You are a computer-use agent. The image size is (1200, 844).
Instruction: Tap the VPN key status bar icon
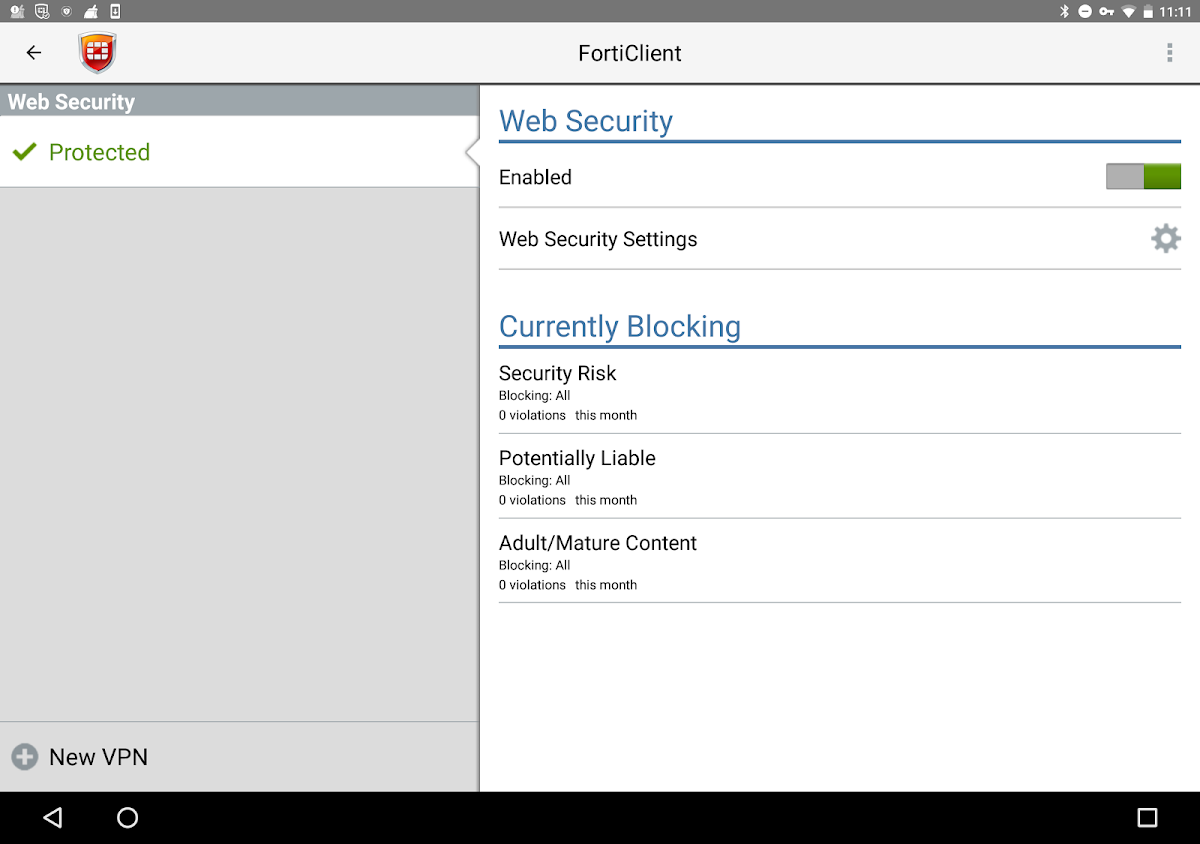tap(1107, 11)
